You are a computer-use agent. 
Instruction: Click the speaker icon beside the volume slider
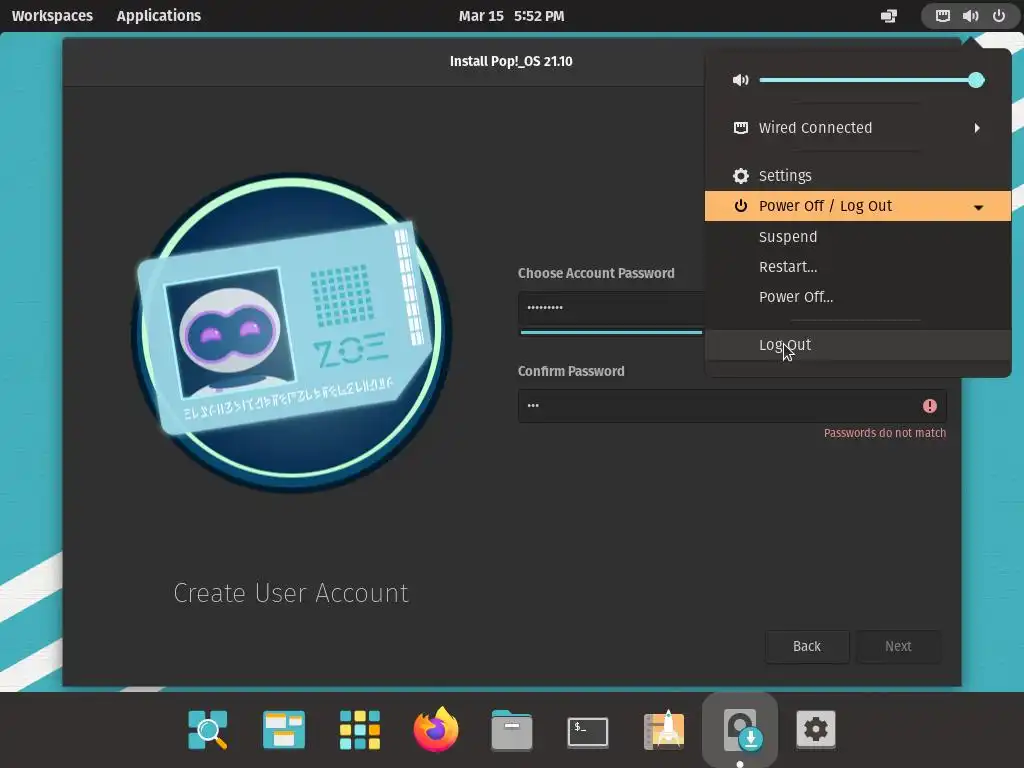click(741, 80)
